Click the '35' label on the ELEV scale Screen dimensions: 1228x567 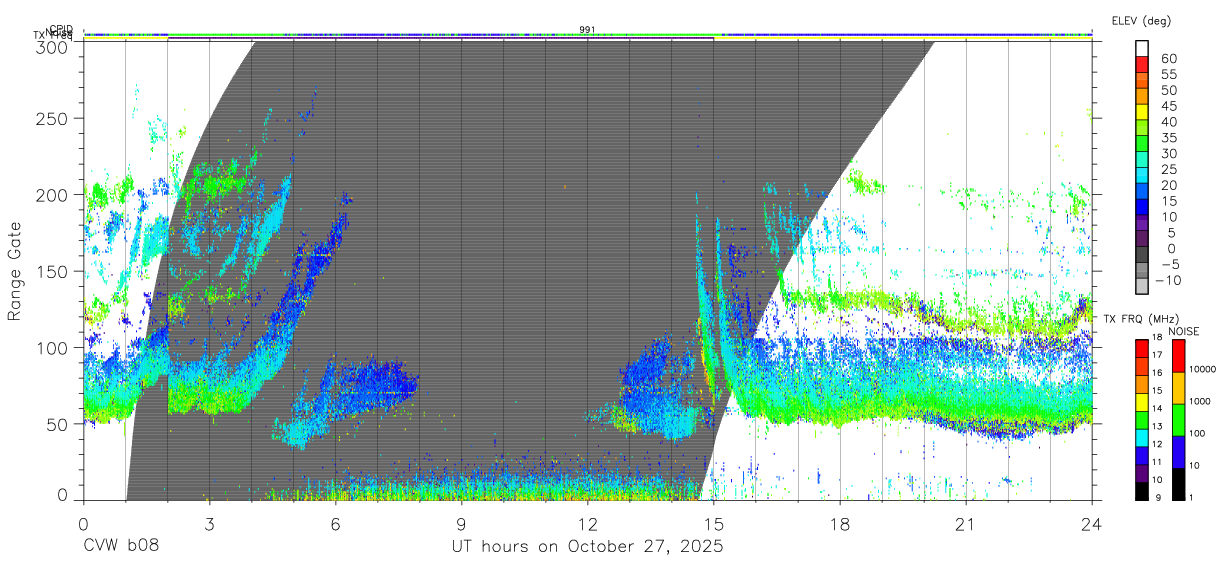pos(1168,138)
